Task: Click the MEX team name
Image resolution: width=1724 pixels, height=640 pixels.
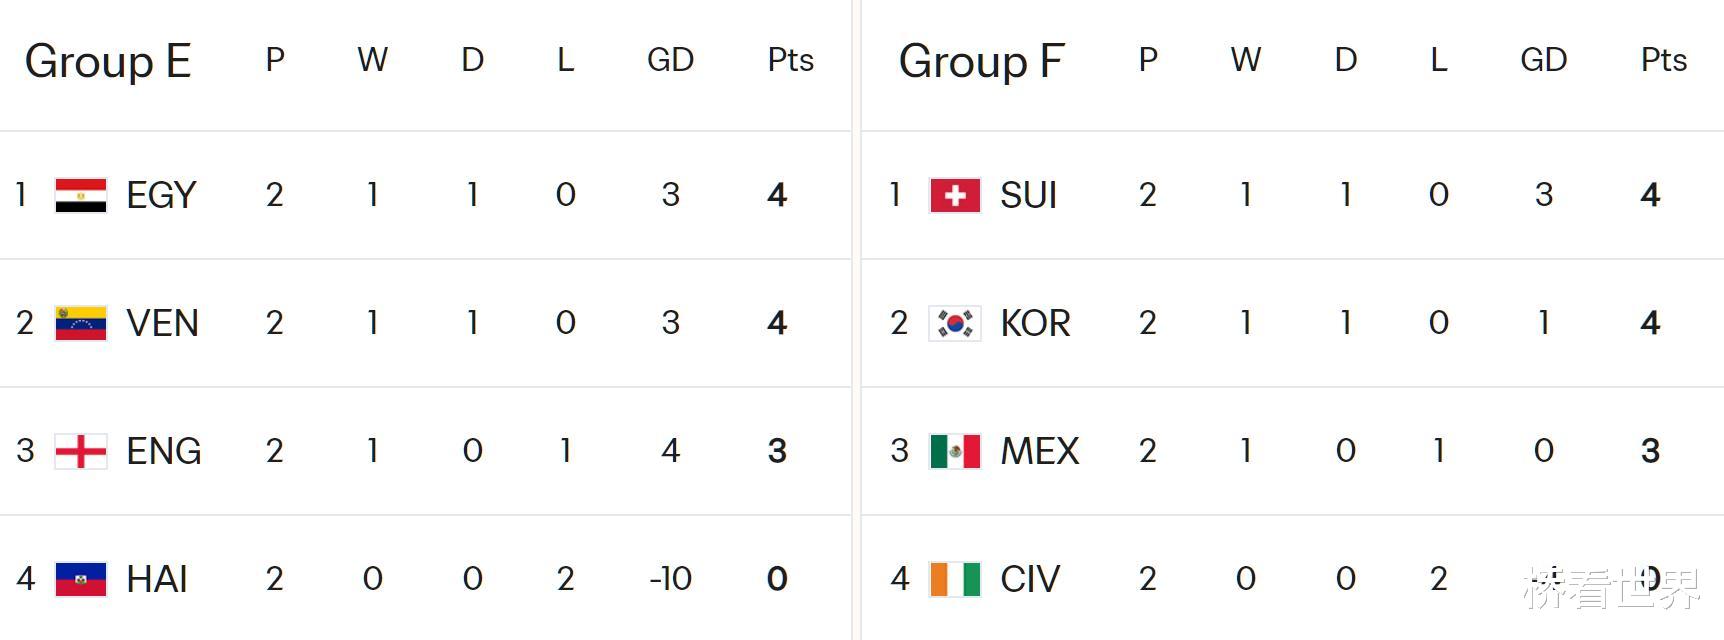Action: click(1040, 451)
